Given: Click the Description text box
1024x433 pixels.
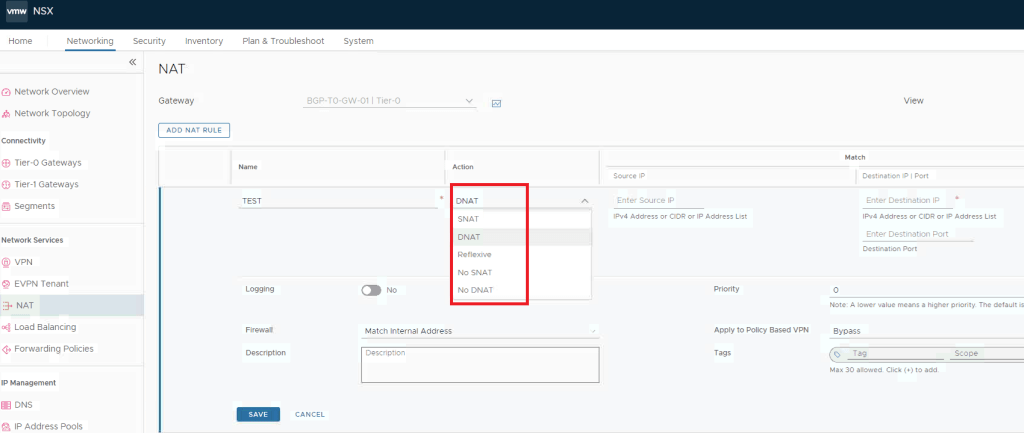Looking at the screenshot, I should (x=479, y=365).
